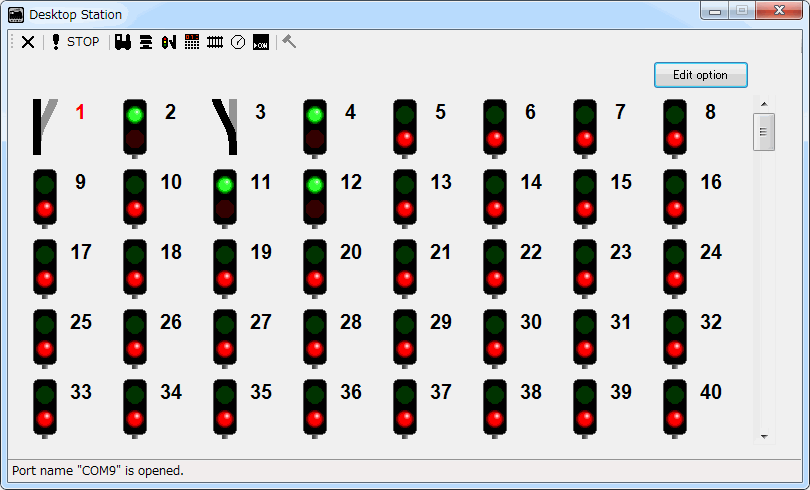Click the Edit option button
Viewport: 810px width, 490px height.
point(700,75)
